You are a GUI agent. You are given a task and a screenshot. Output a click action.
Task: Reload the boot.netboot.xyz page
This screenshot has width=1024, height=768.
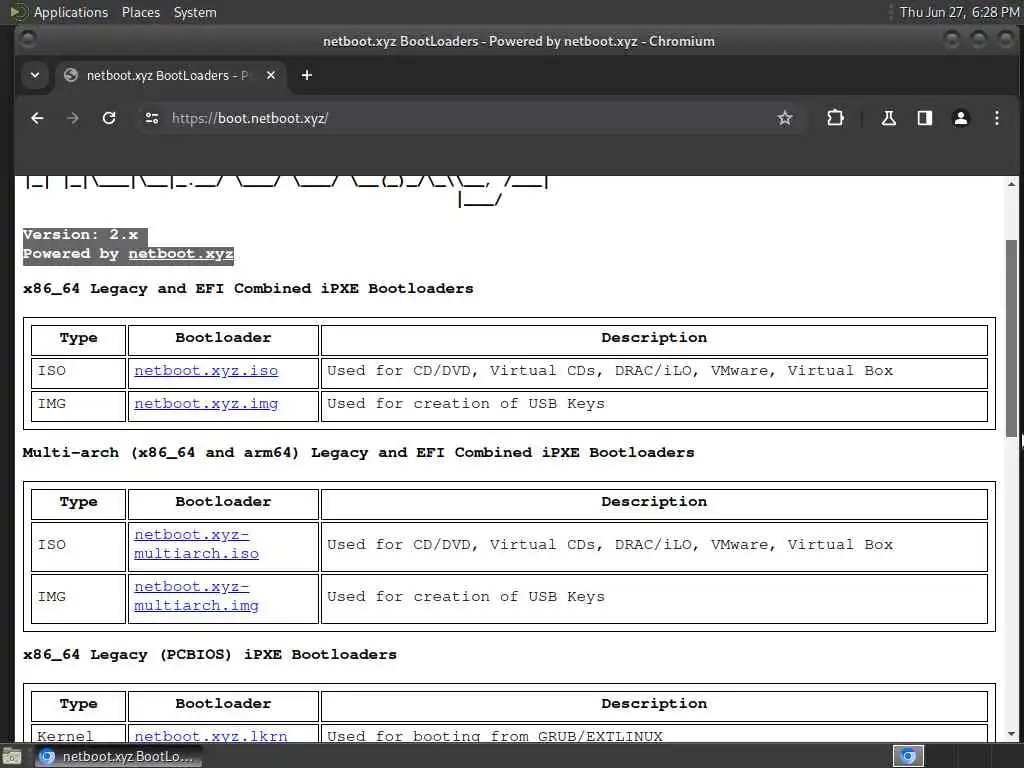[x=109, y=118]
